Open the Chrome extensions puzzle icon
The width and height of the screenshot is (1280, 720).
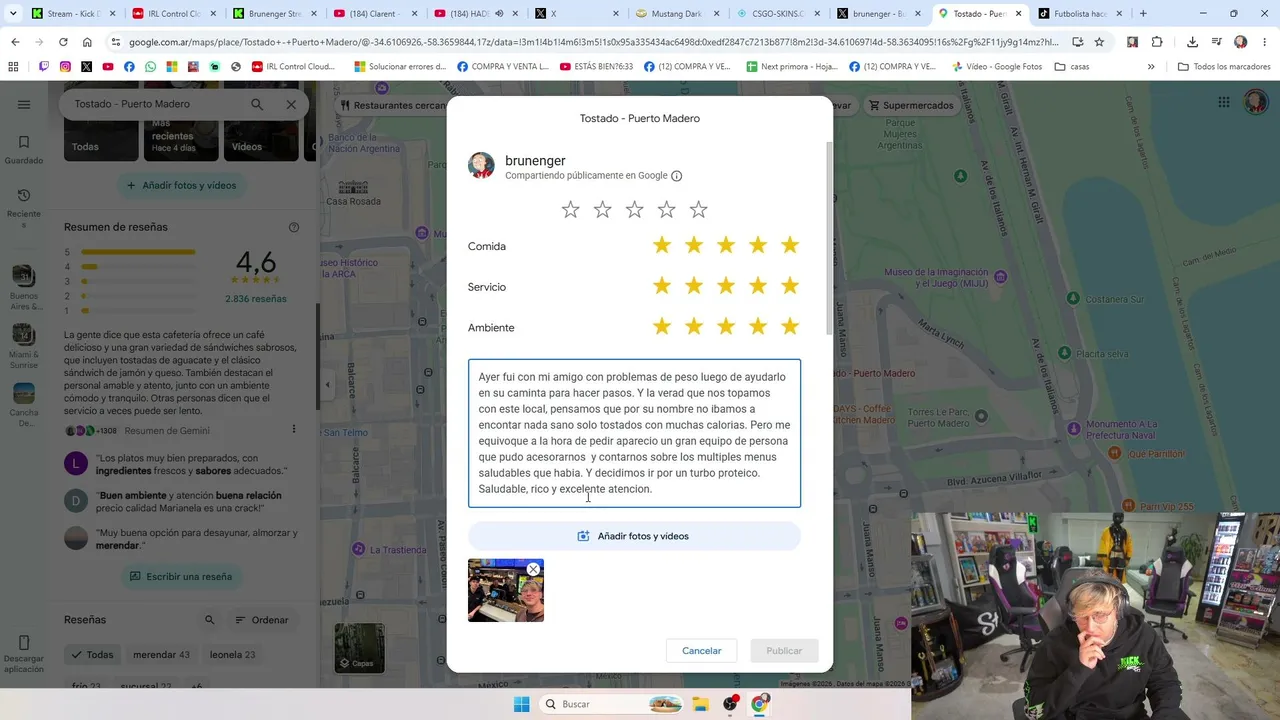point(1157,42)
